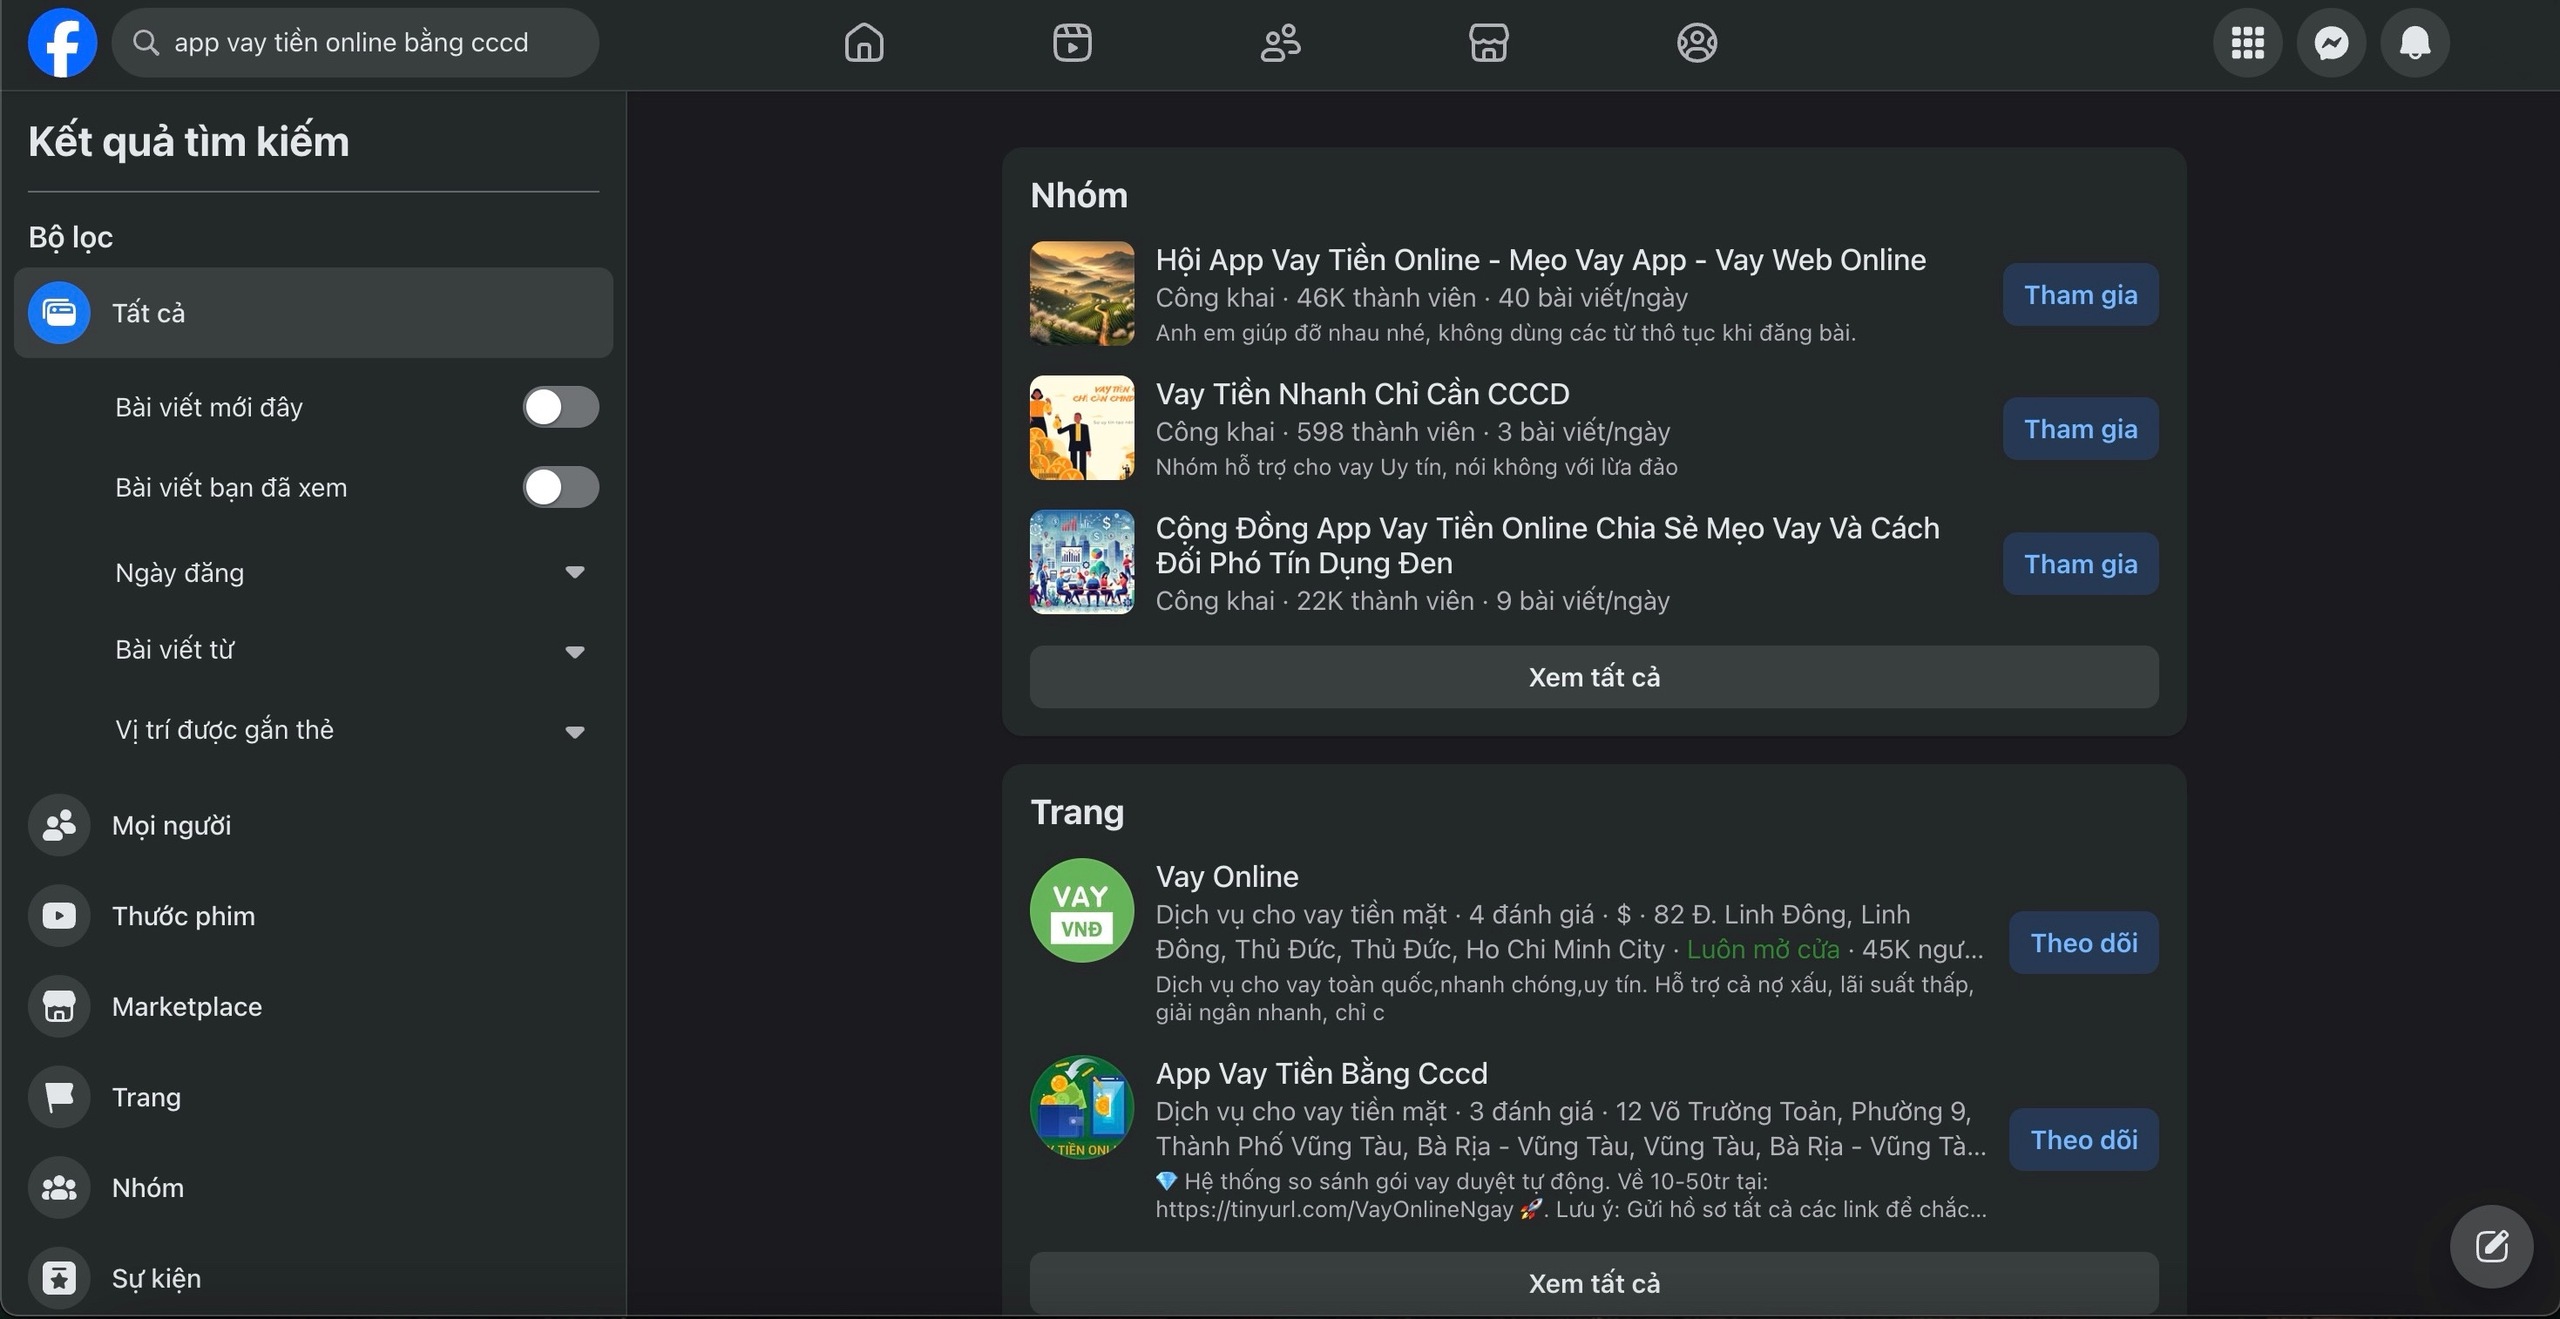Open Vay Tiền Nhanh Chỉ Cần CCCD title link
This screenshot has width=2560, height=1319.
[x=1363, y=394]
